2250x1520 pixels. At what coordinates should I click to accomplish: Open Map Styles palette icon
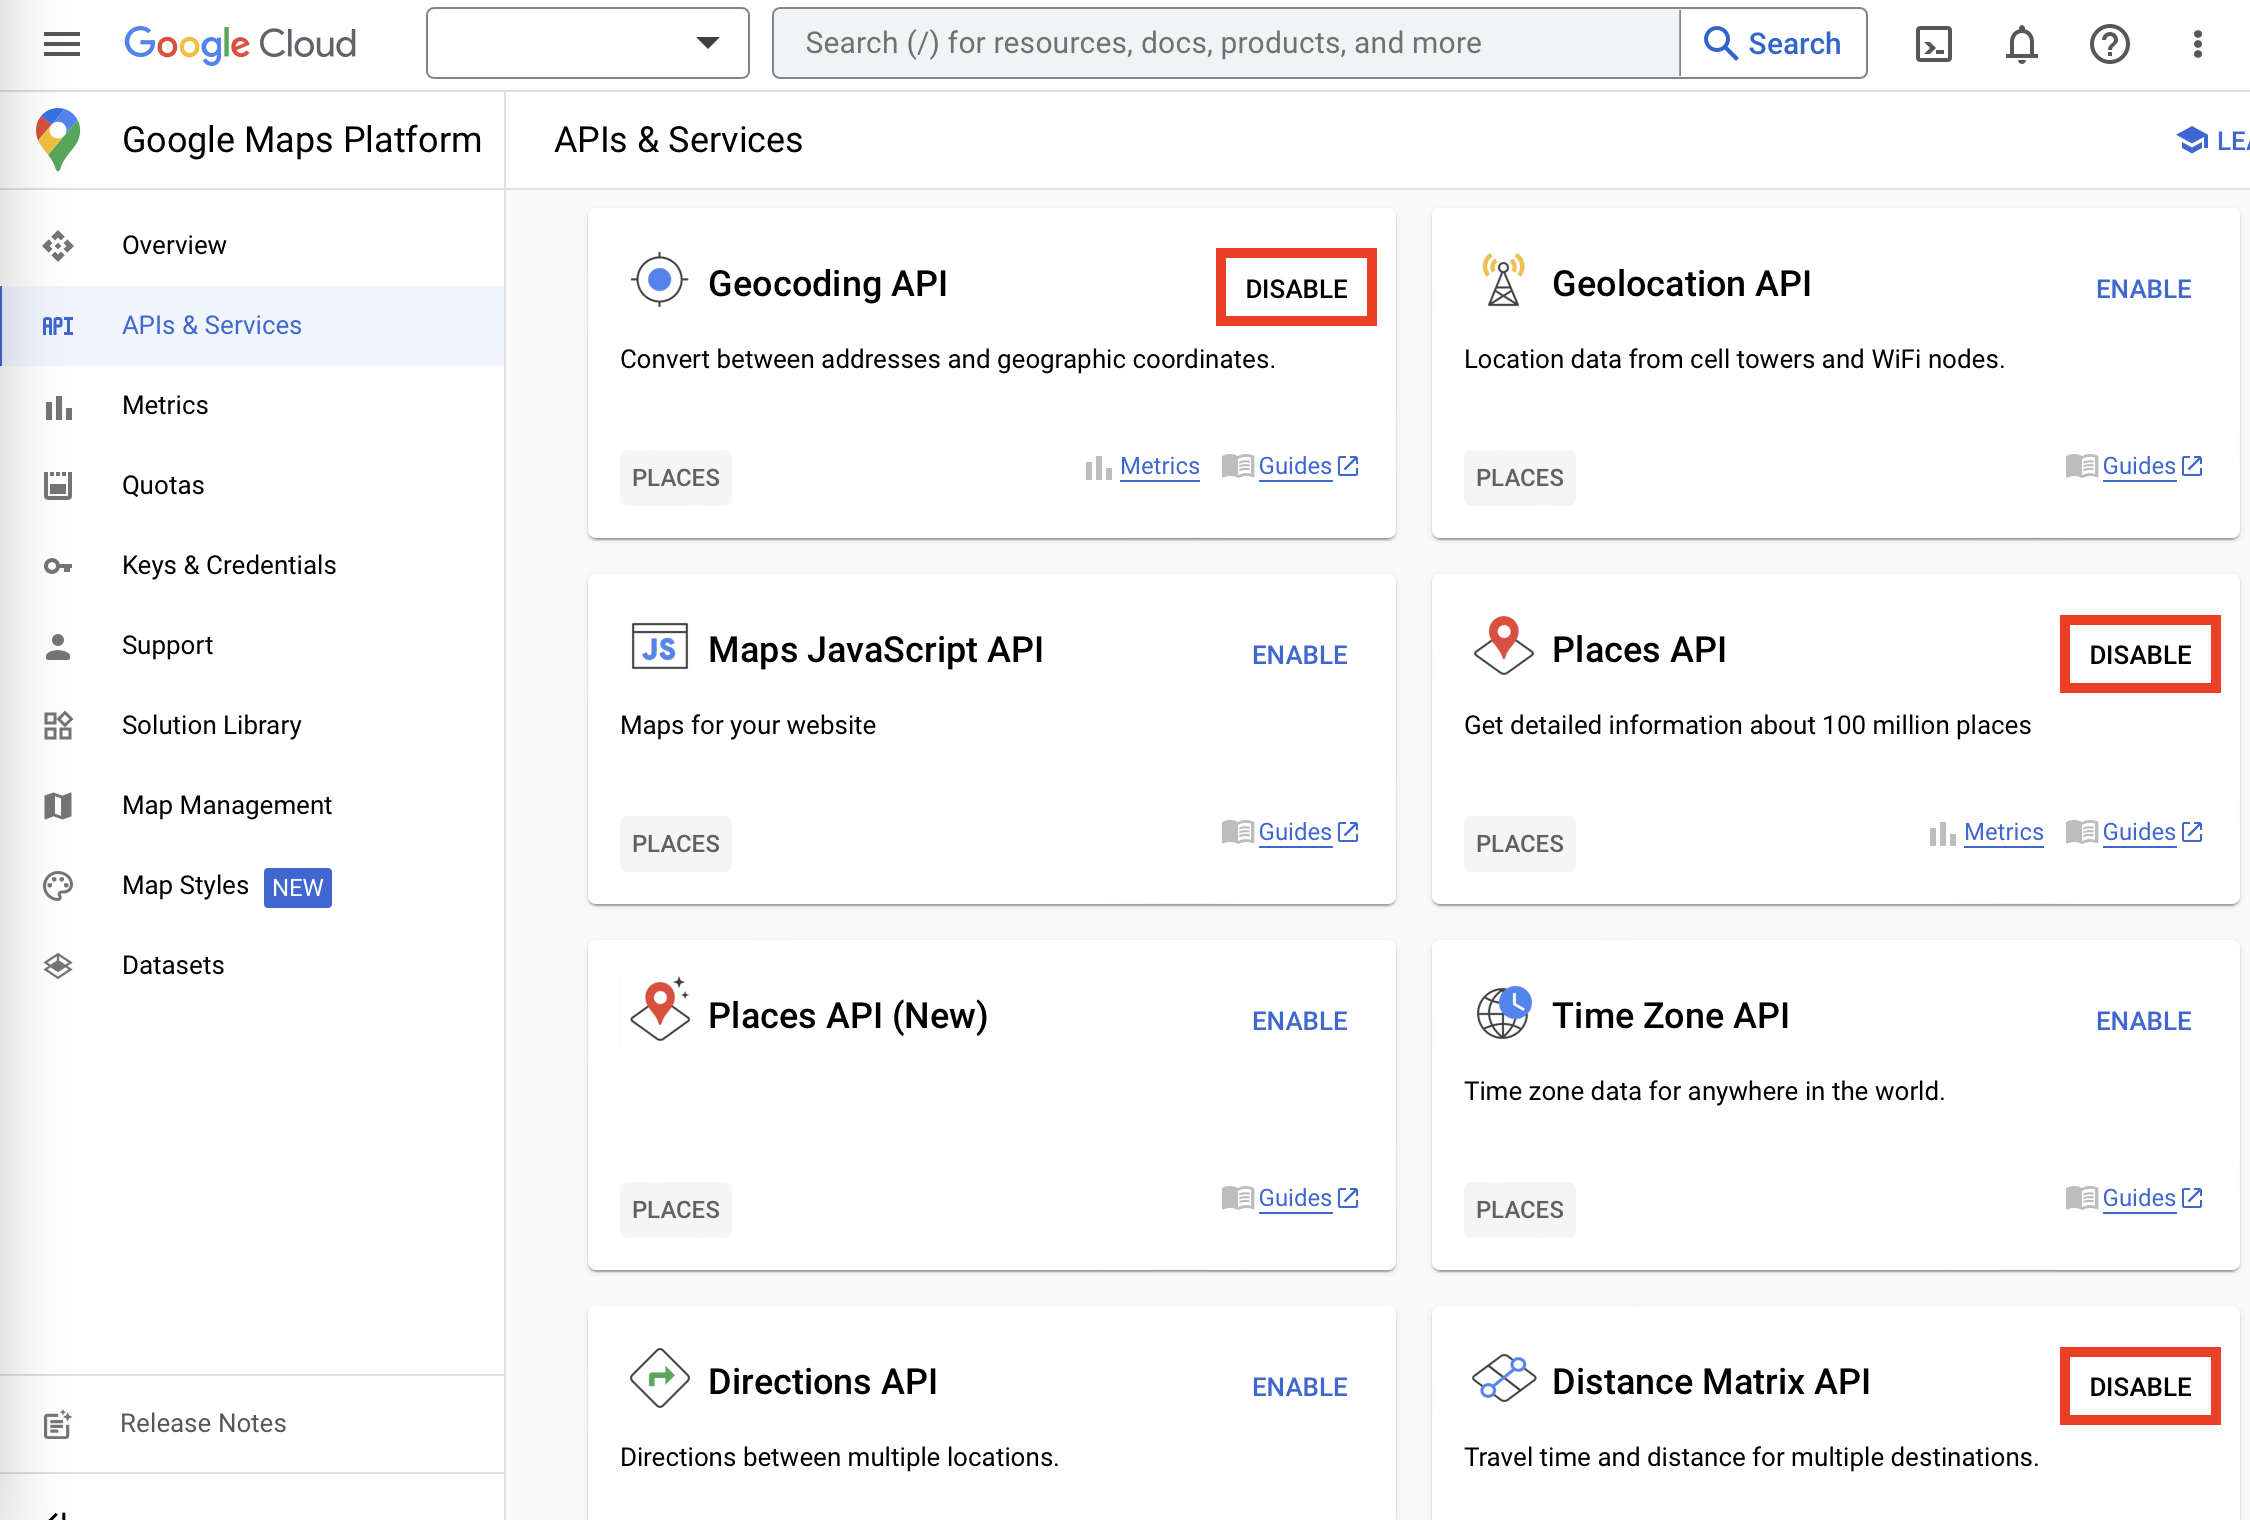57,885
